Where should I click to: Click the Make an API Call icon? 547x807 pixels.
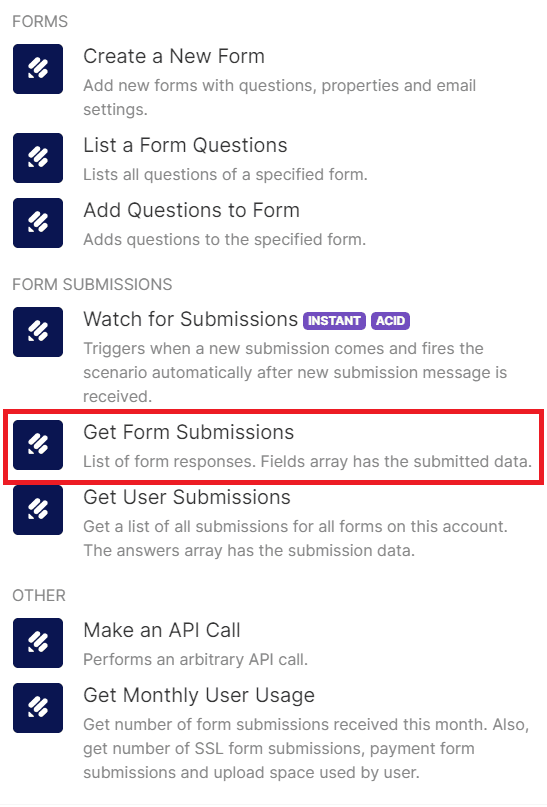[38, 643]
